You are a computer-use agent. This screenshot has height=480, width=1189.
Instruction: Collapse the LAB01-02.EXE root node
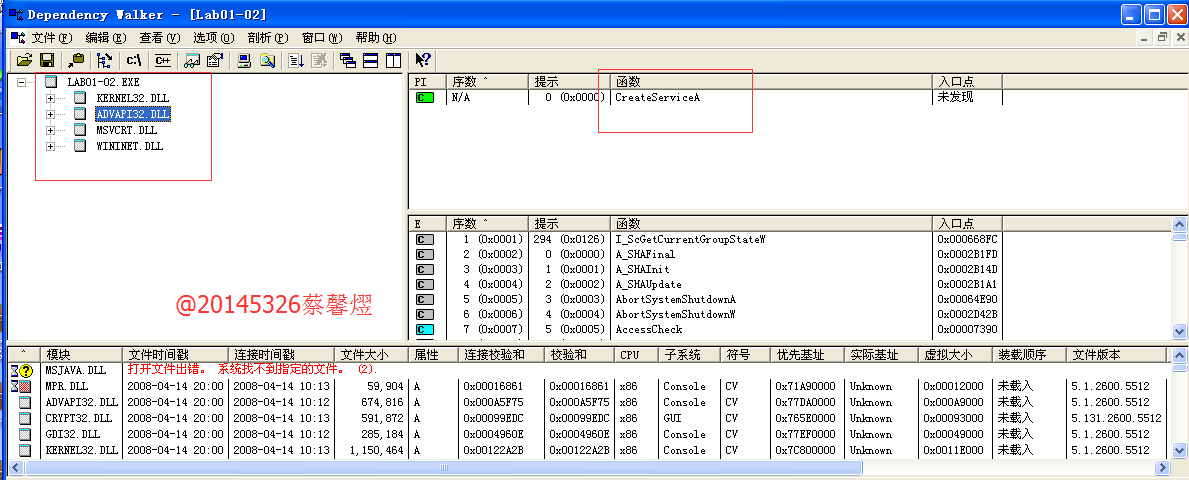tap(22, 82)
